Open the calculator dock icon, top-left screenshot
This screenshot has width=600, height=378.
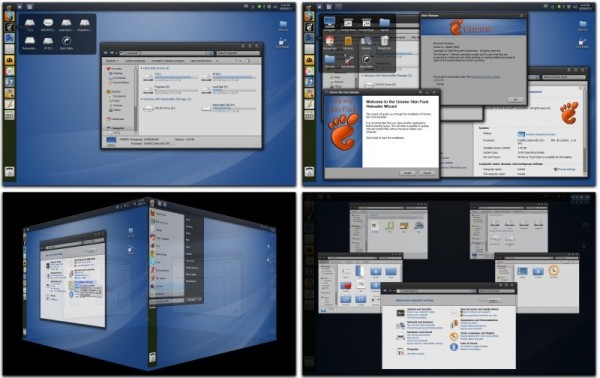pyautogui.click(x=9, y=115)
